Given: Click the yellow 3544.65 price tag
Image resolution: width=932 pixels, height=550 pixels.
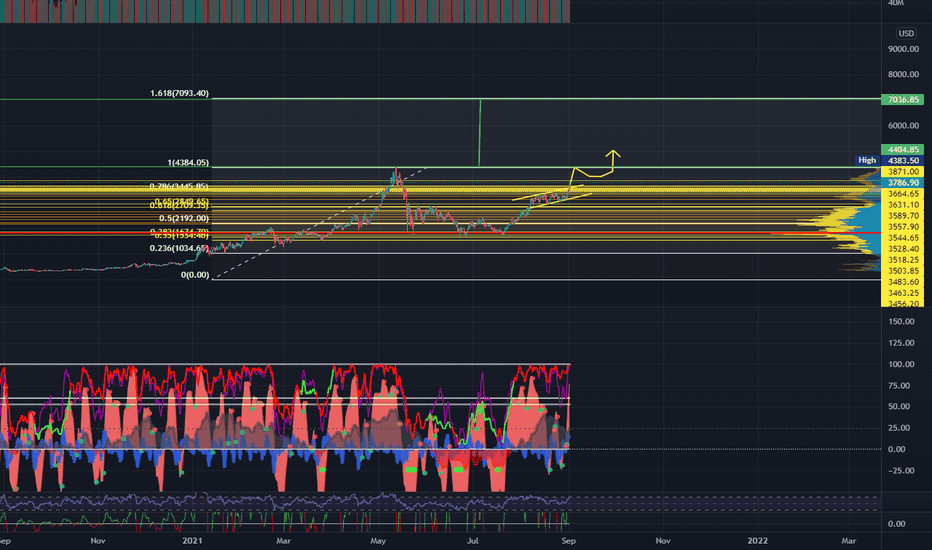Looking at the screenshot, I should (902, 238).
